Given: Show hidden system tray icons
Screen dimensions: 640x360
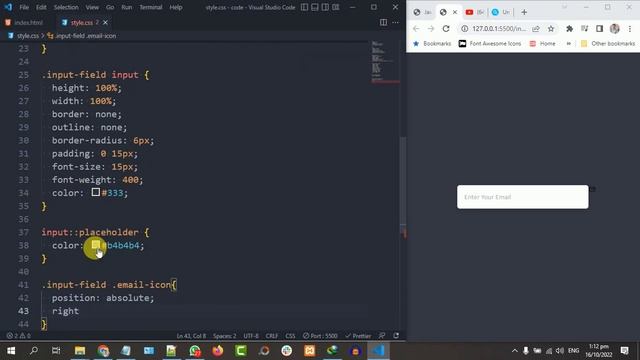Looking at the screenshot, I should pos(515,351).
